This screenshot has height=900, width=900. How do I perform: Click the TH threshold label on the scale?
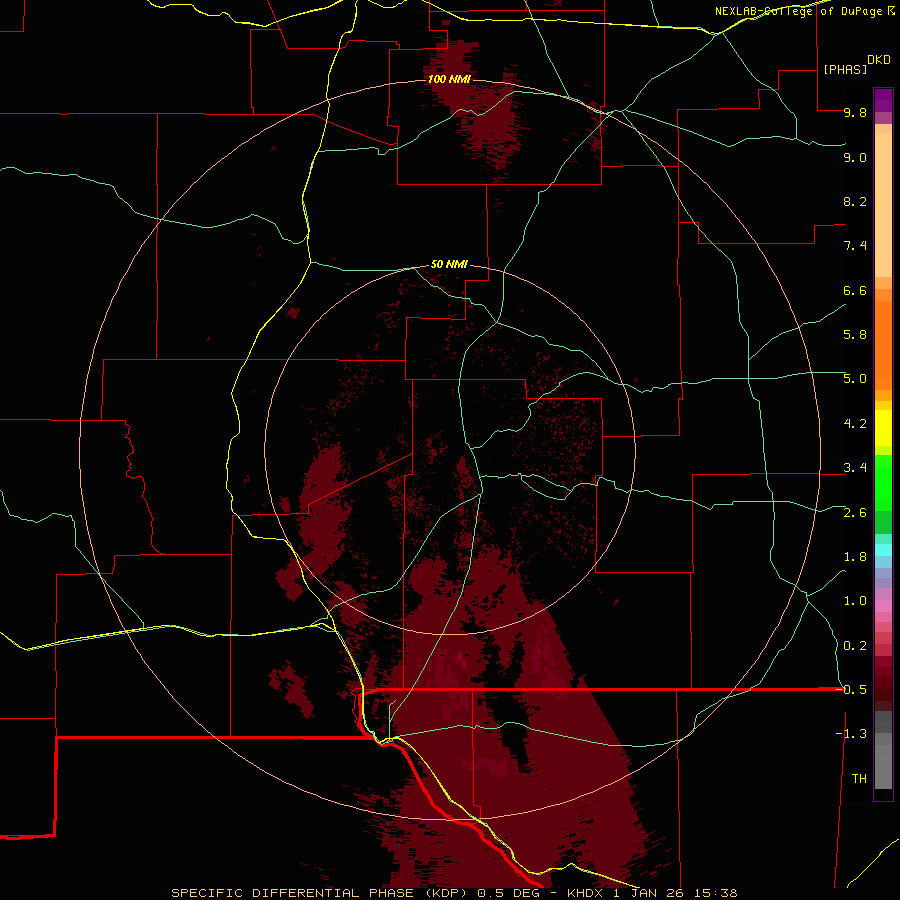[859, 779]
